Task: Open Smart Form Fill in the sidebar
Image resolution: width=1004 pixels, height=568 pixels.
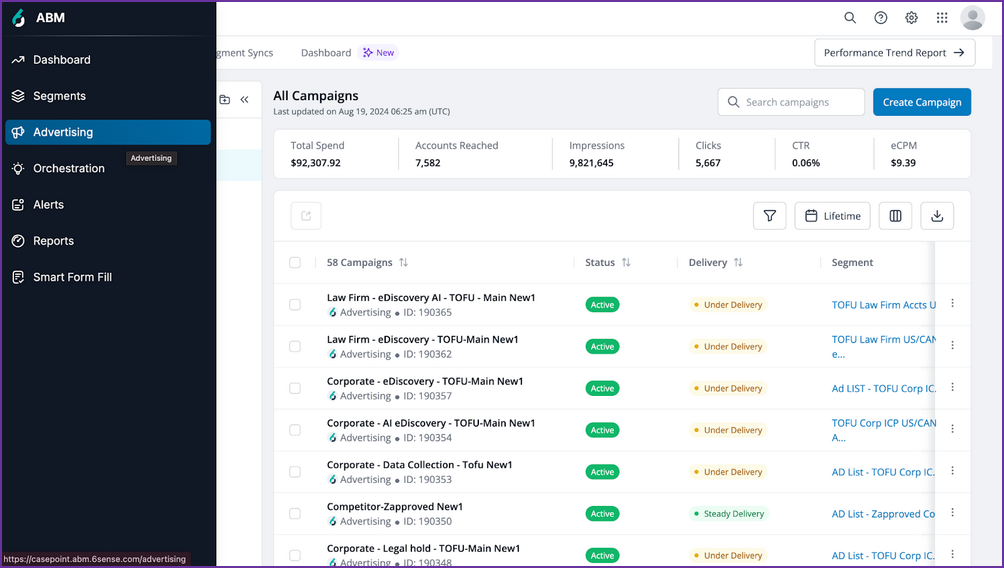Action: pyautogui.click(x=108, y=277)
